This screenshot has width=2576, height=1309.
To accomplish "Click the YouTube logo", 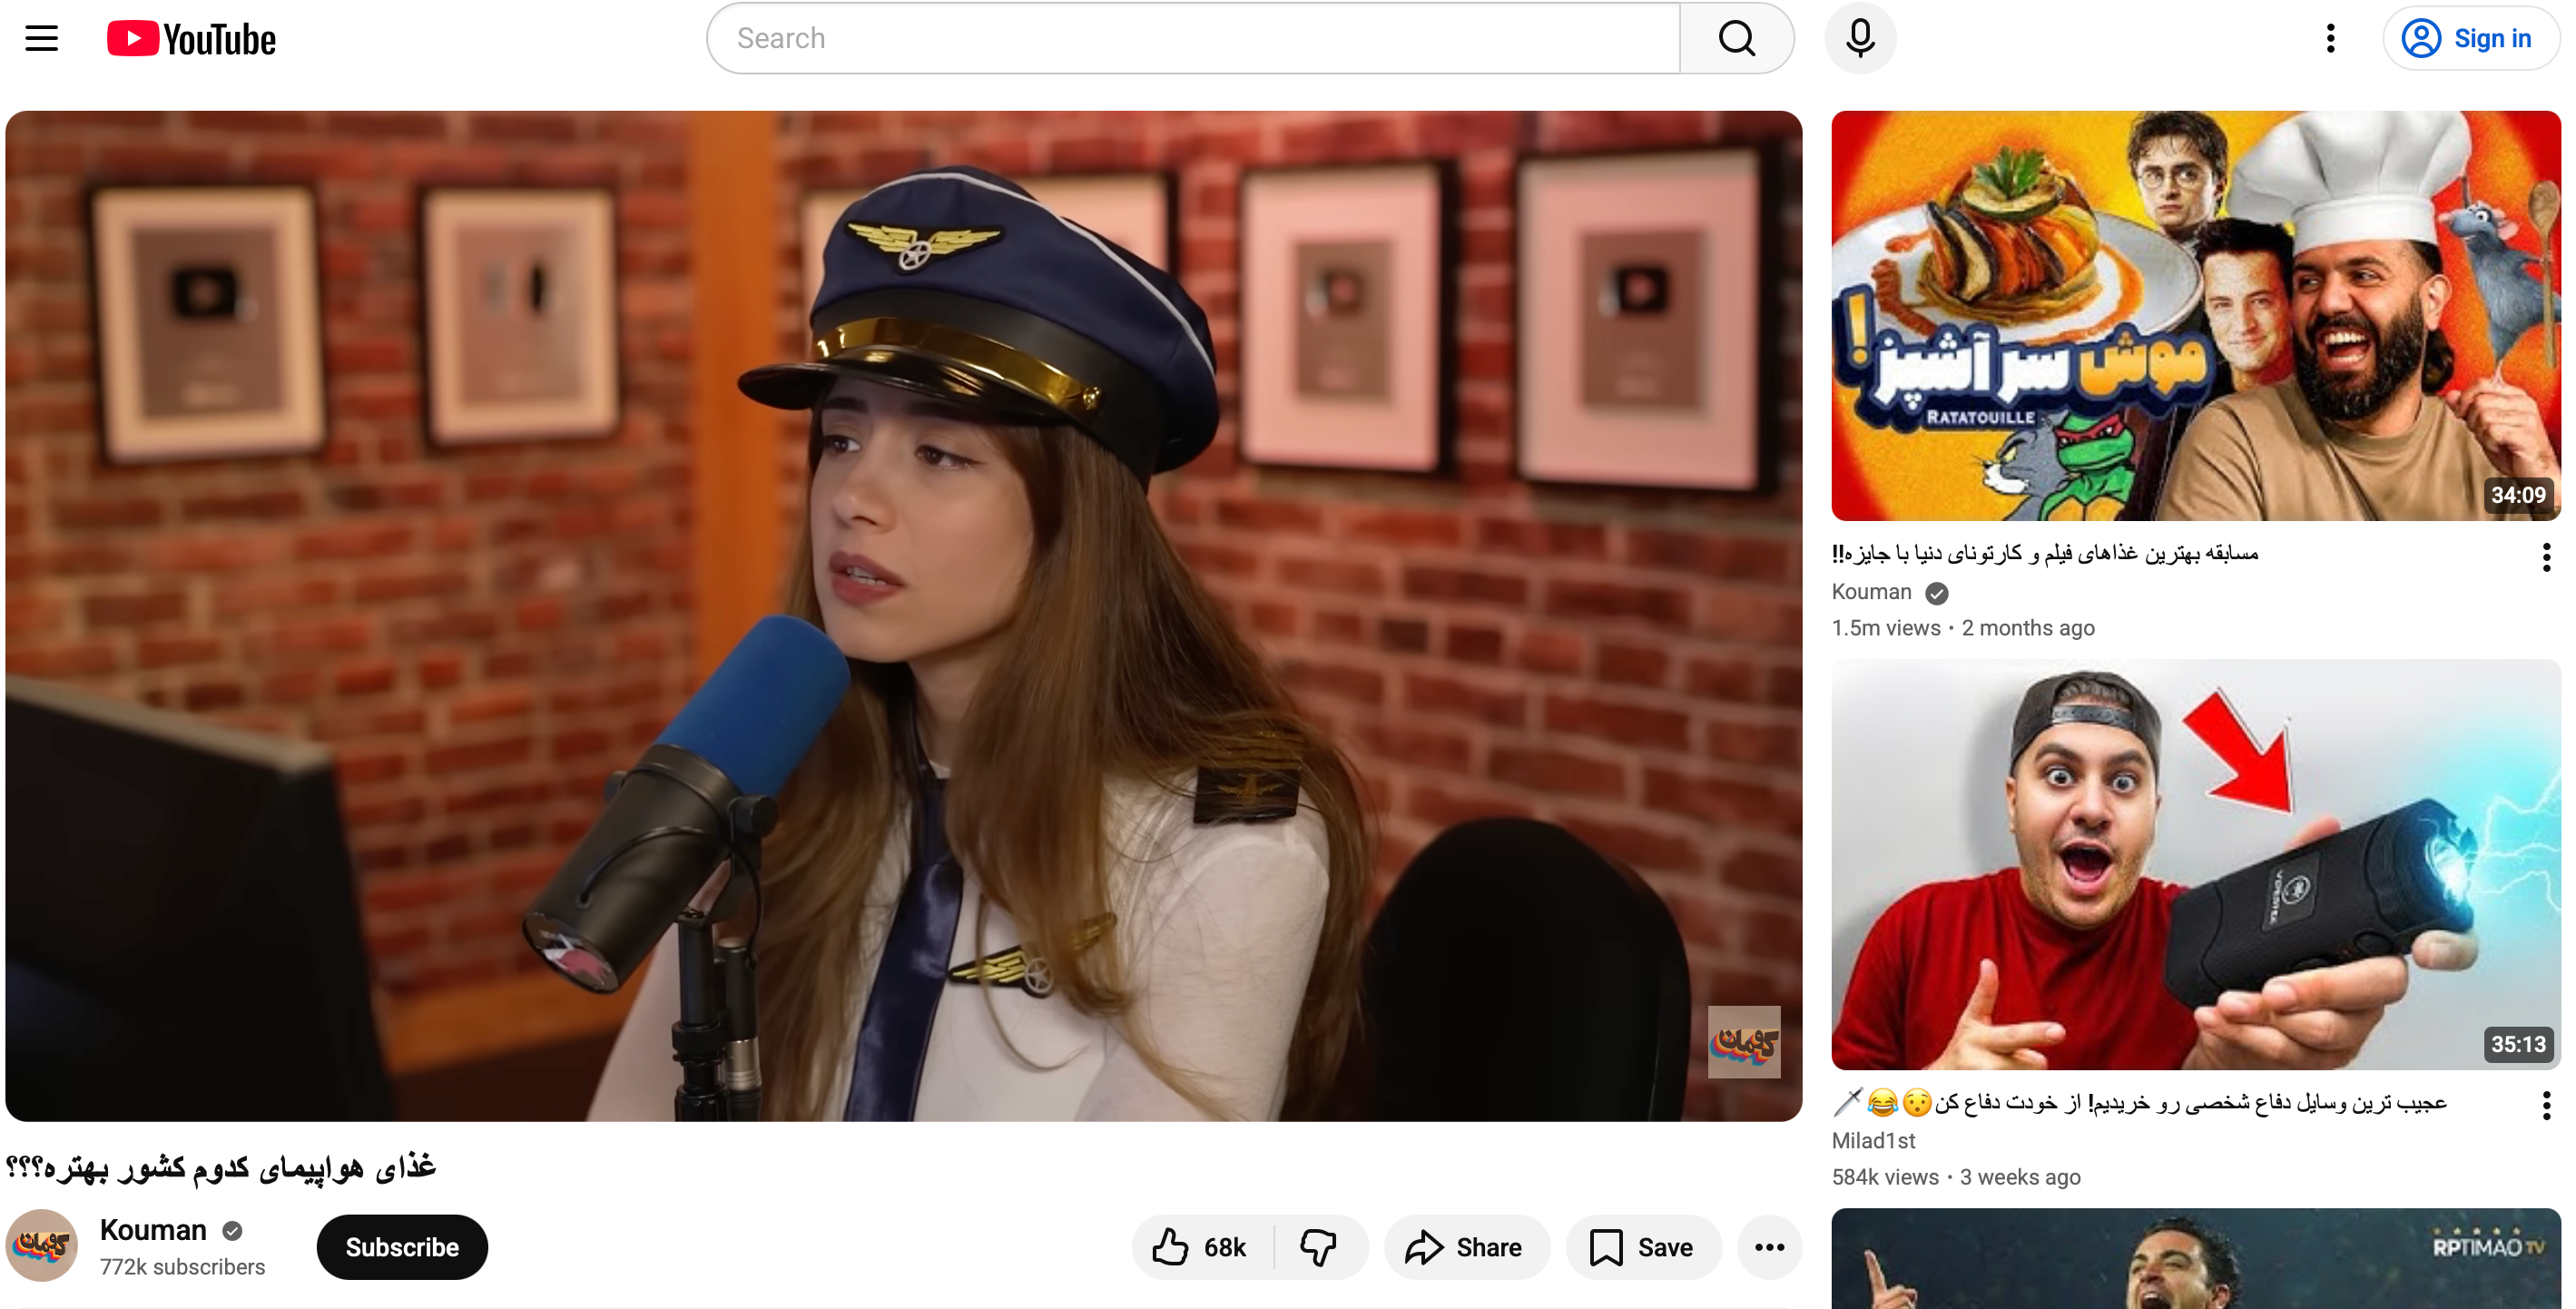I will click(x=190, y=38).
